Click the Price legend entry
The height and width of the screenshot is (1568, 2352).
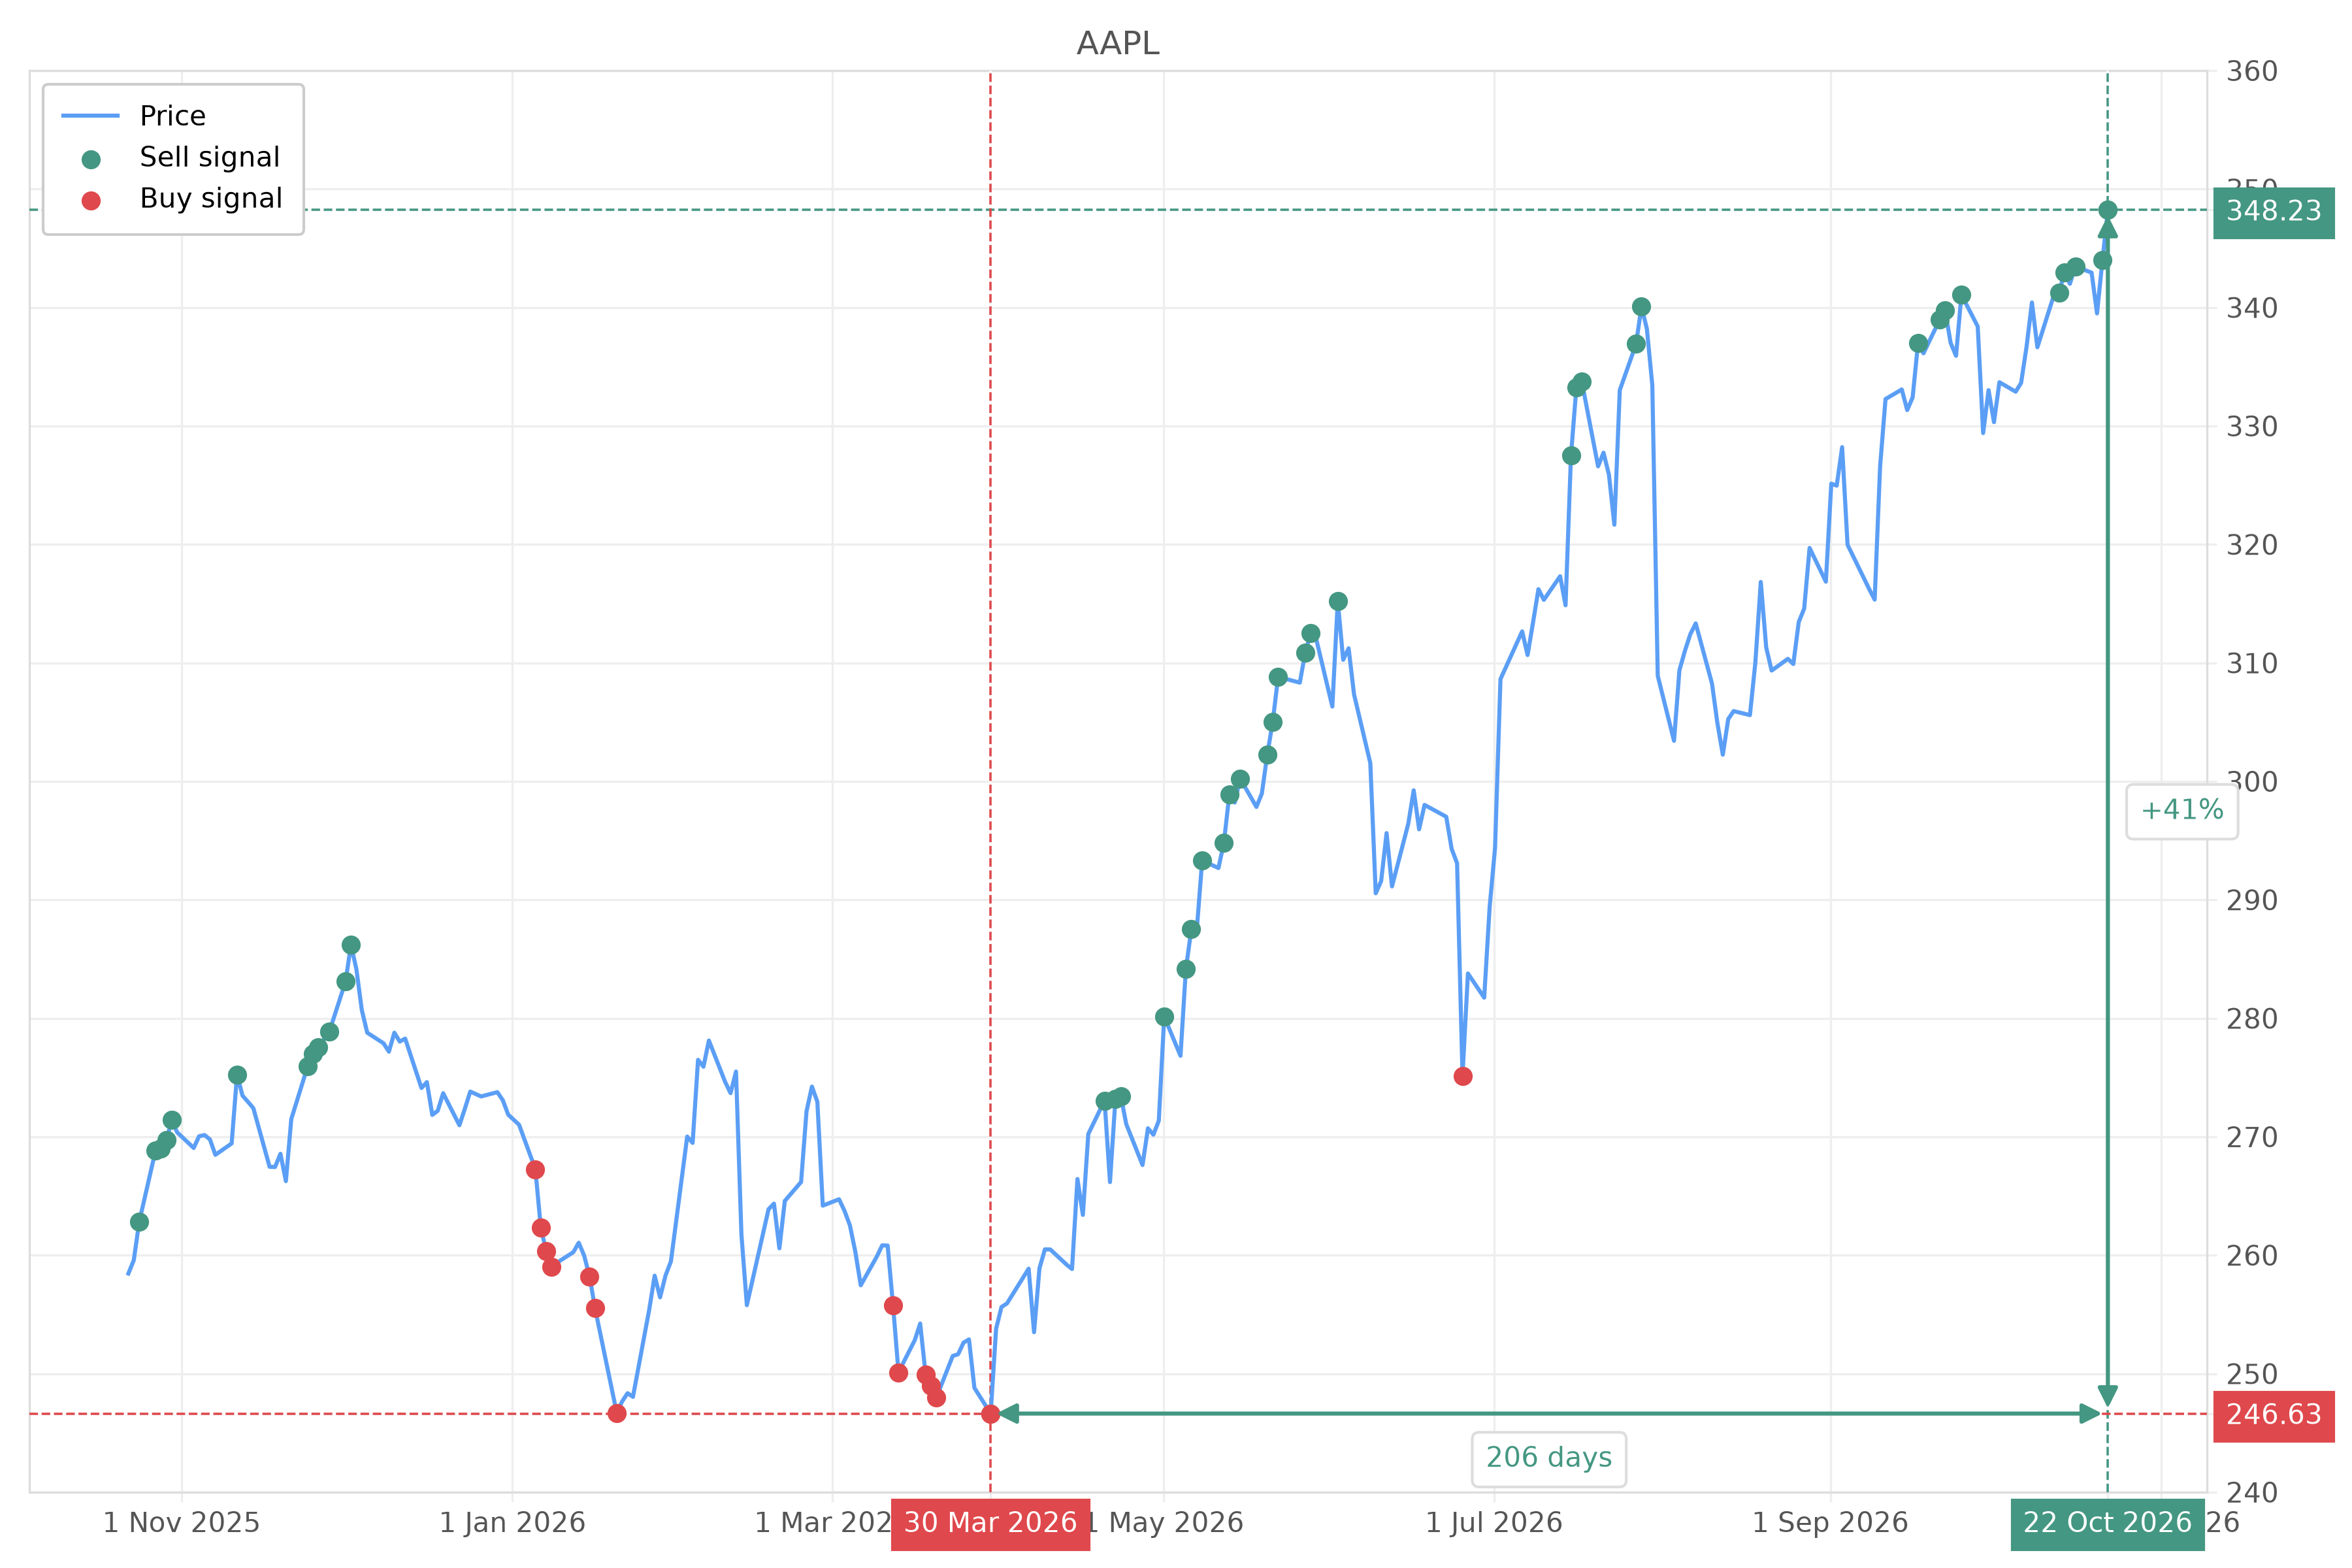133,116
